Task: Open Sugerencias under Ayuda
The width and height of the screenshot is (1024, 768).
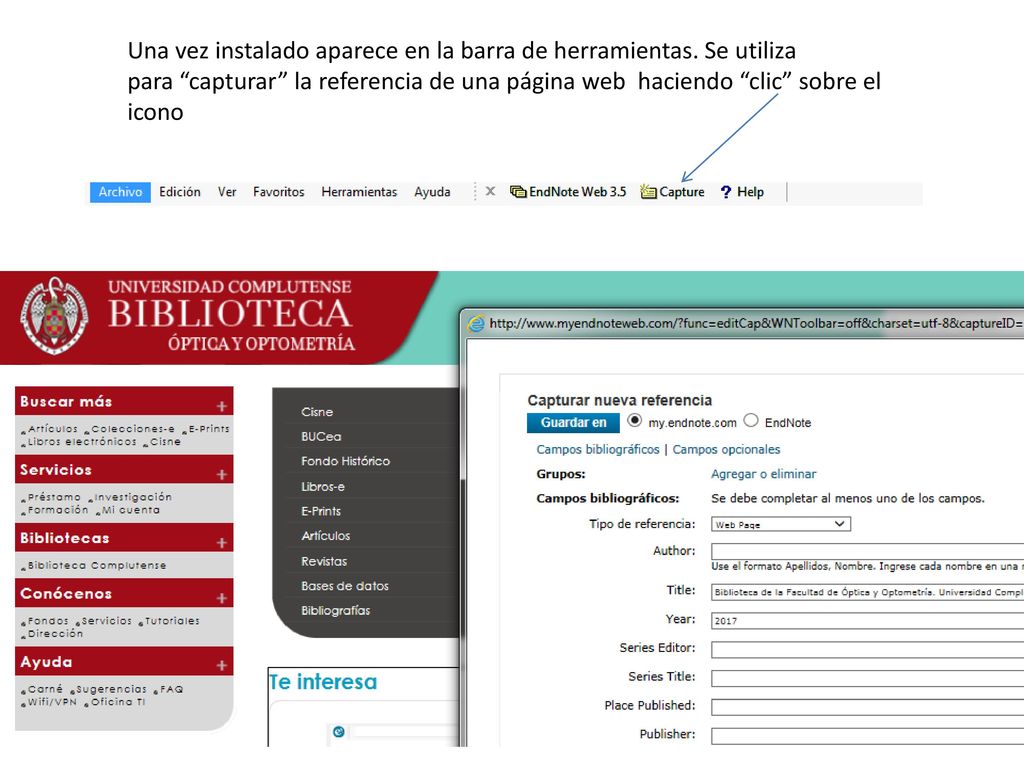Action: click(x=112, y=690)
